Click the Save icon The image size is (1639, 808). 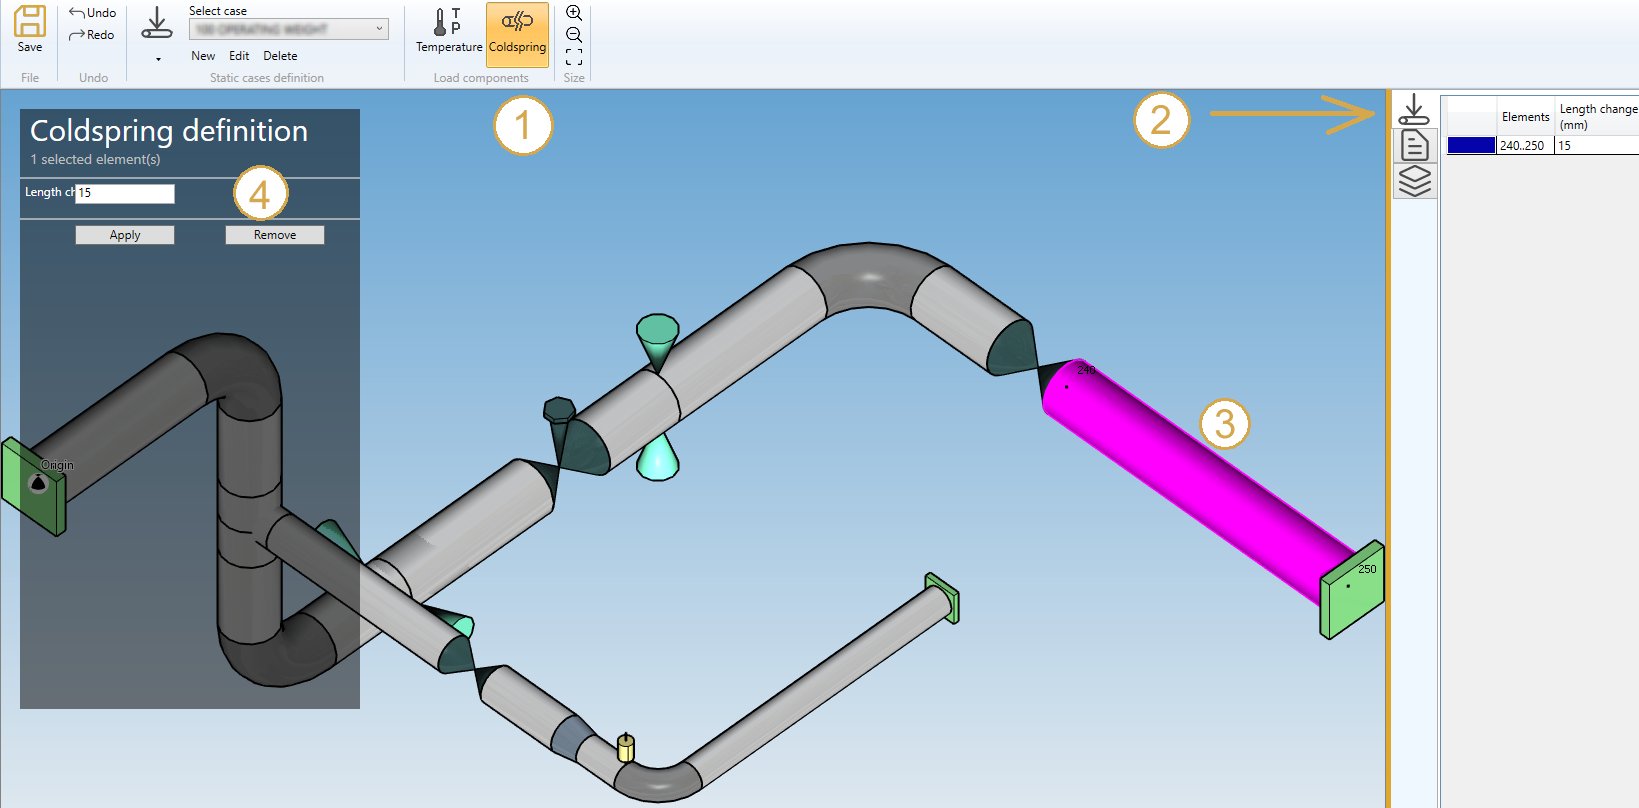pyautogui.click(x=30, y=30)
